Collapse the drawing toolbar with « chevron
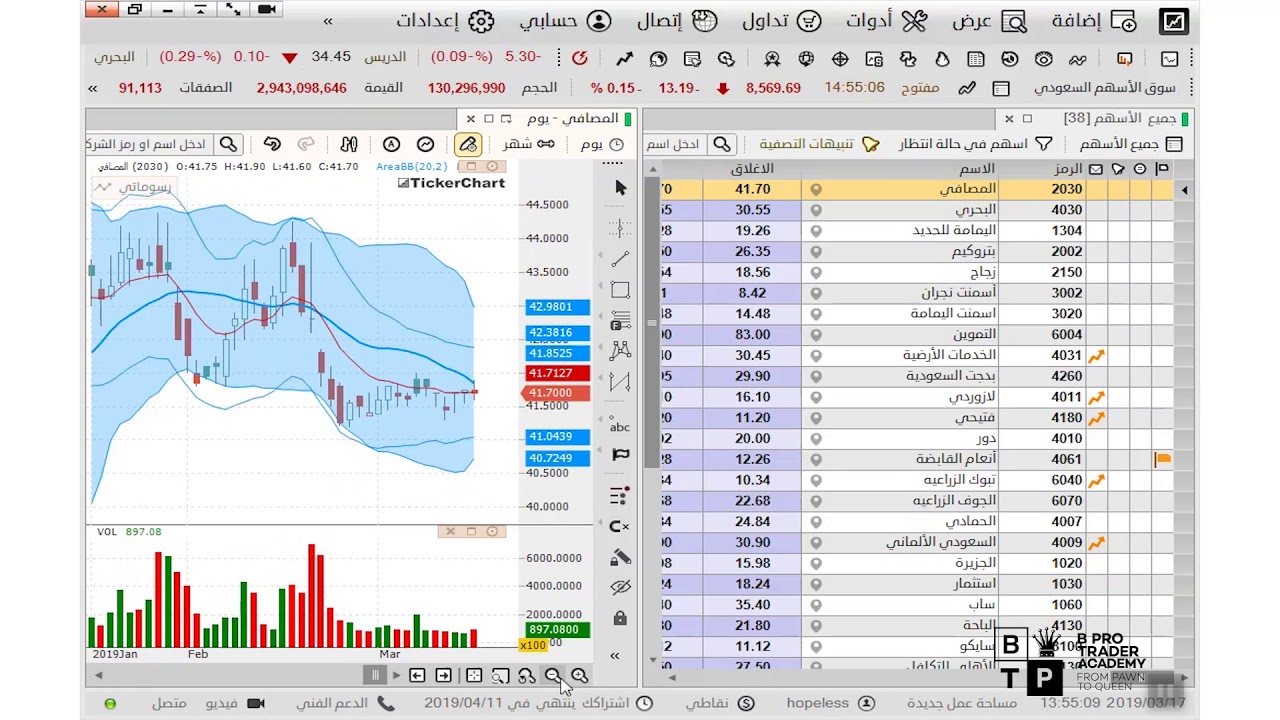This screenshot has width=1280, height=720. (615, 656)
